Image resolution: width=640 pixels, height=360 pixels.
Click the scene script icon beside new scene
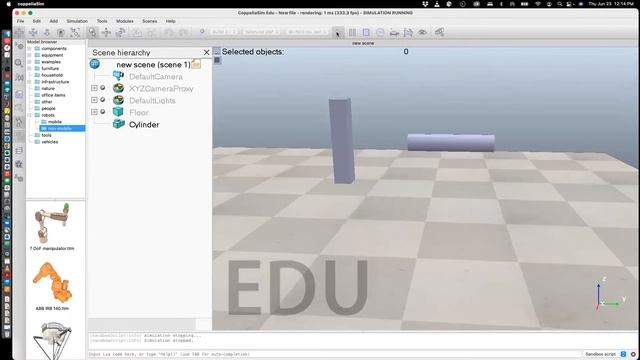point(196,64)
